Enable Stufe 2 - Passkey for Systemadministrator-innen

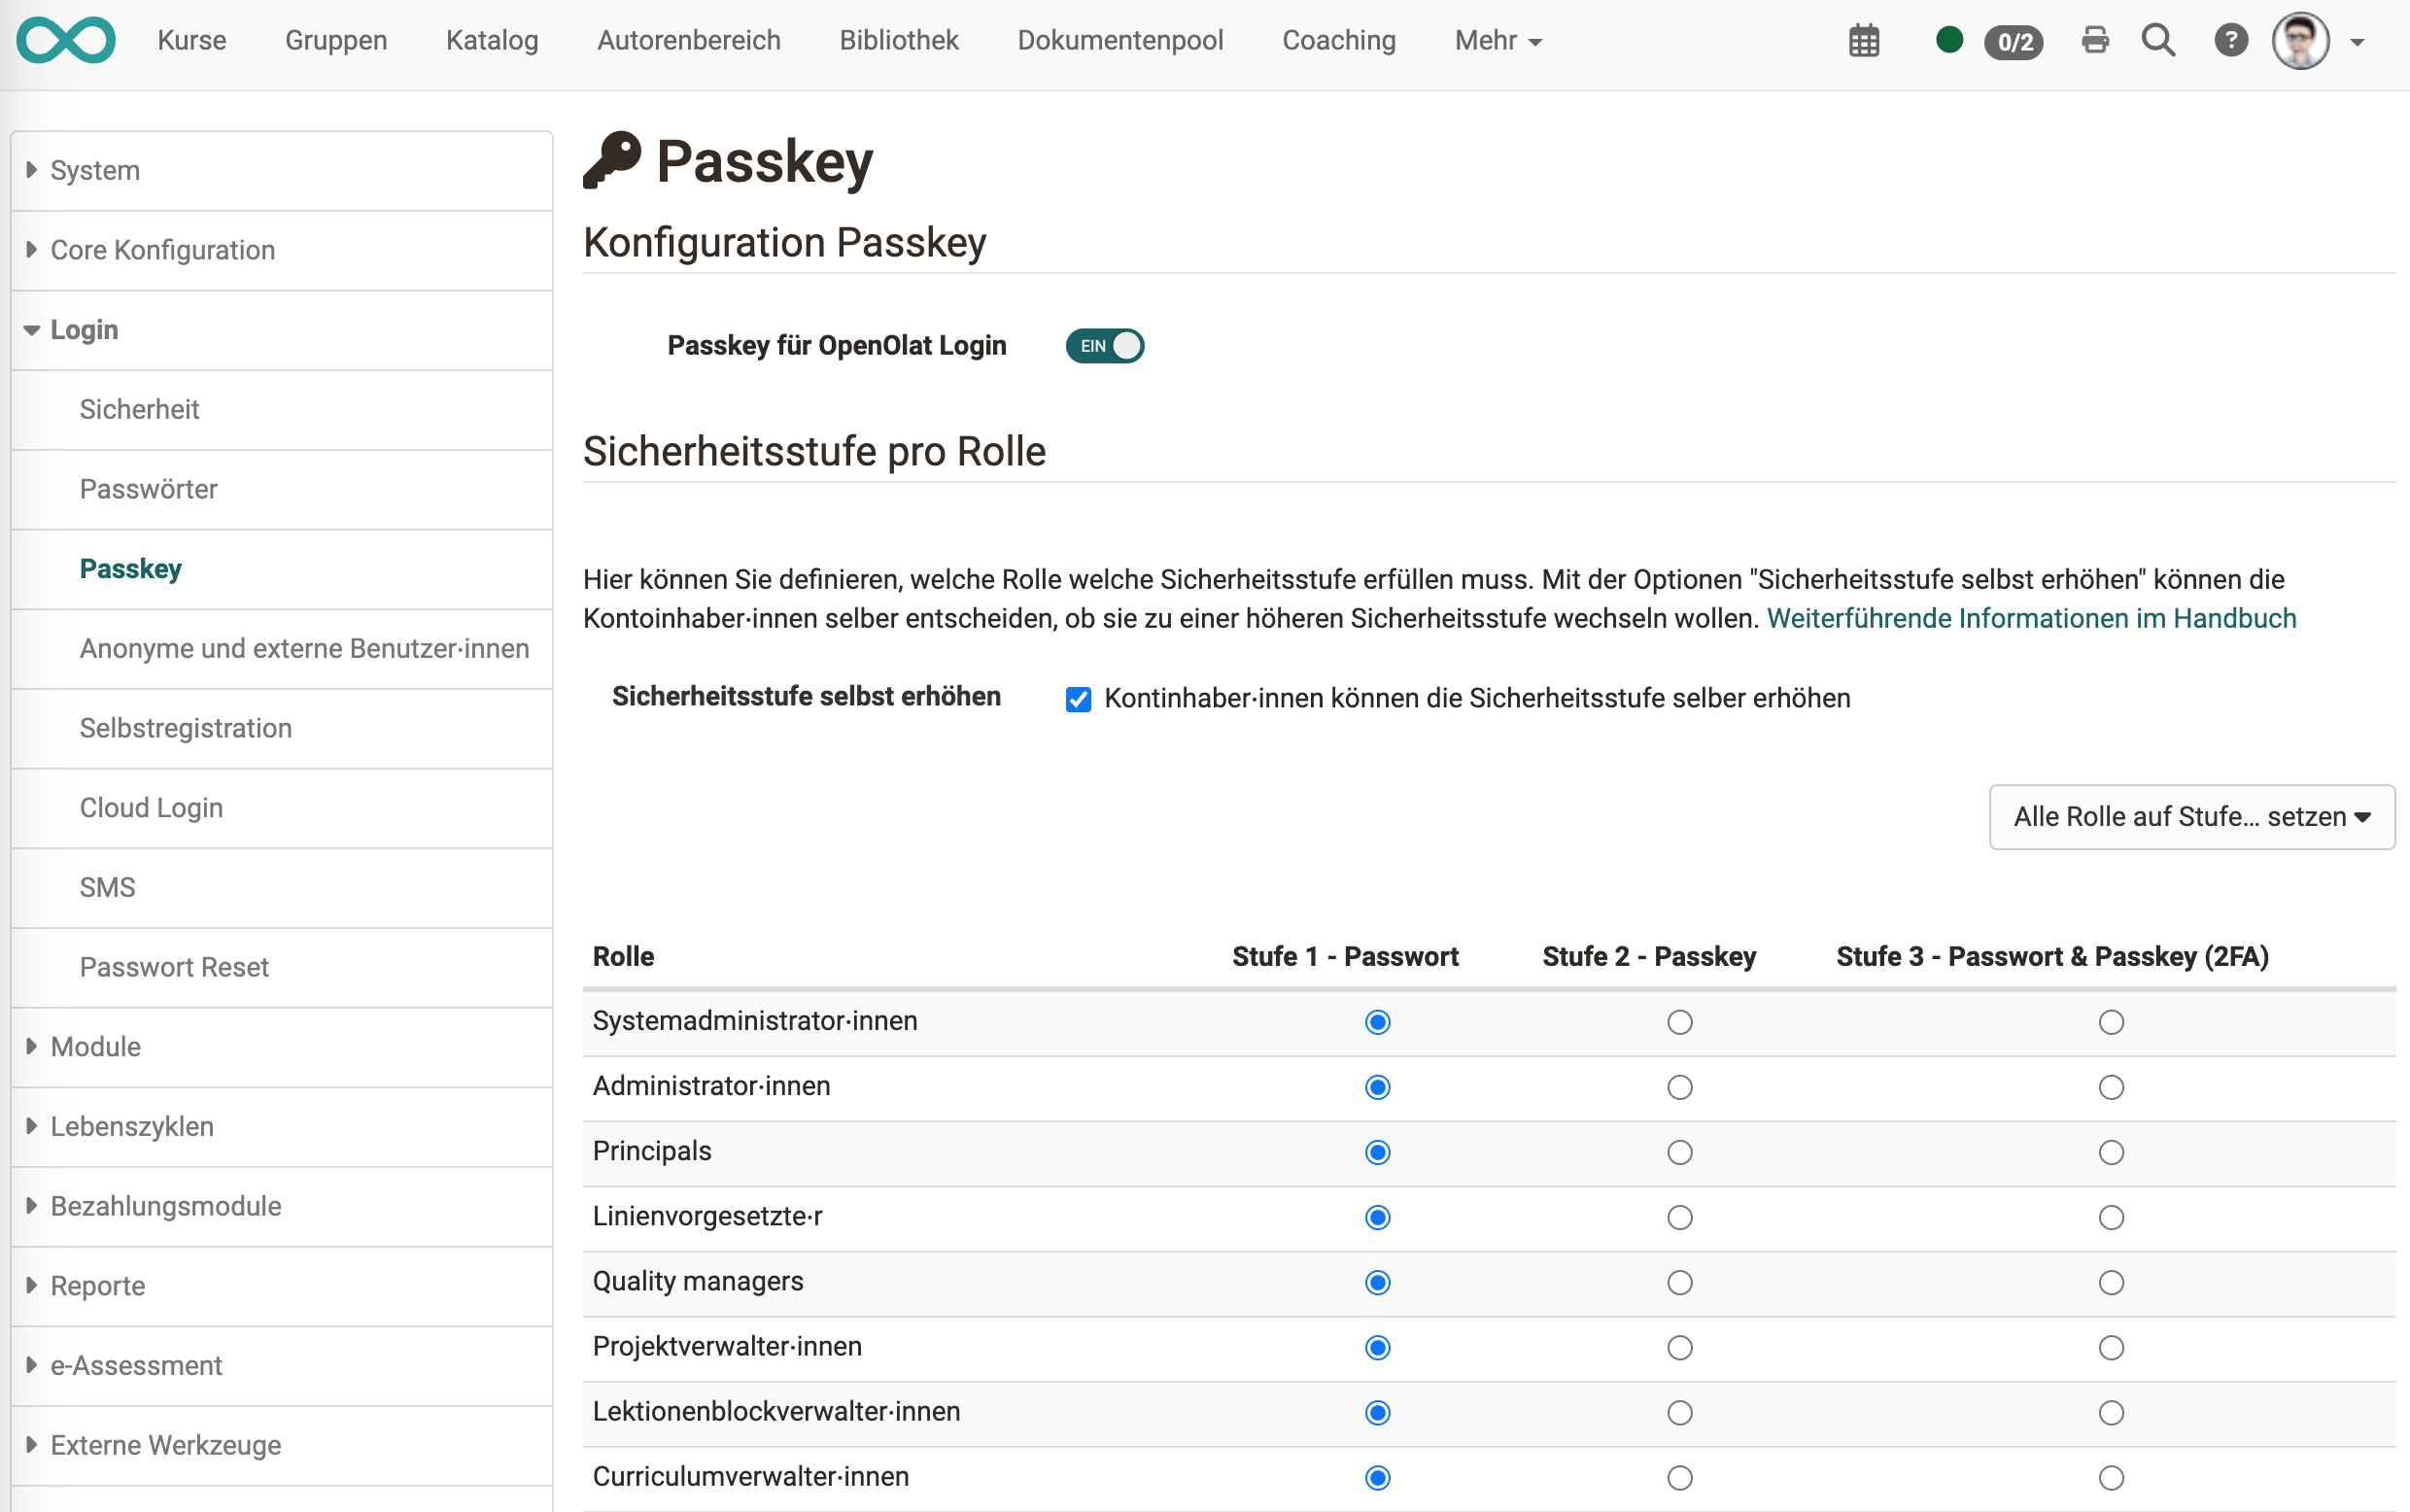(1677, 1019)
